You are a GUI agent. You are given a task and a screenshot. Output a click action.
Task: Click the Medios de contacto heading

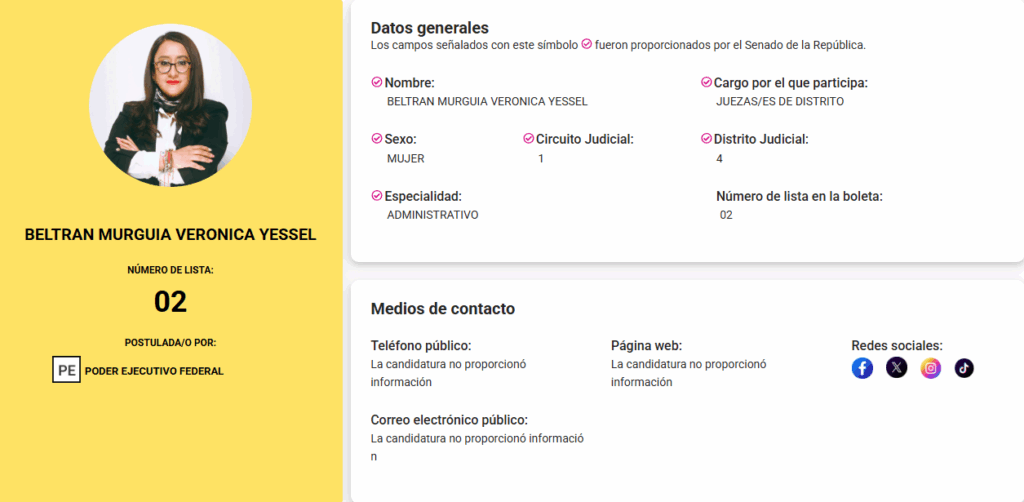click(442, 309)
